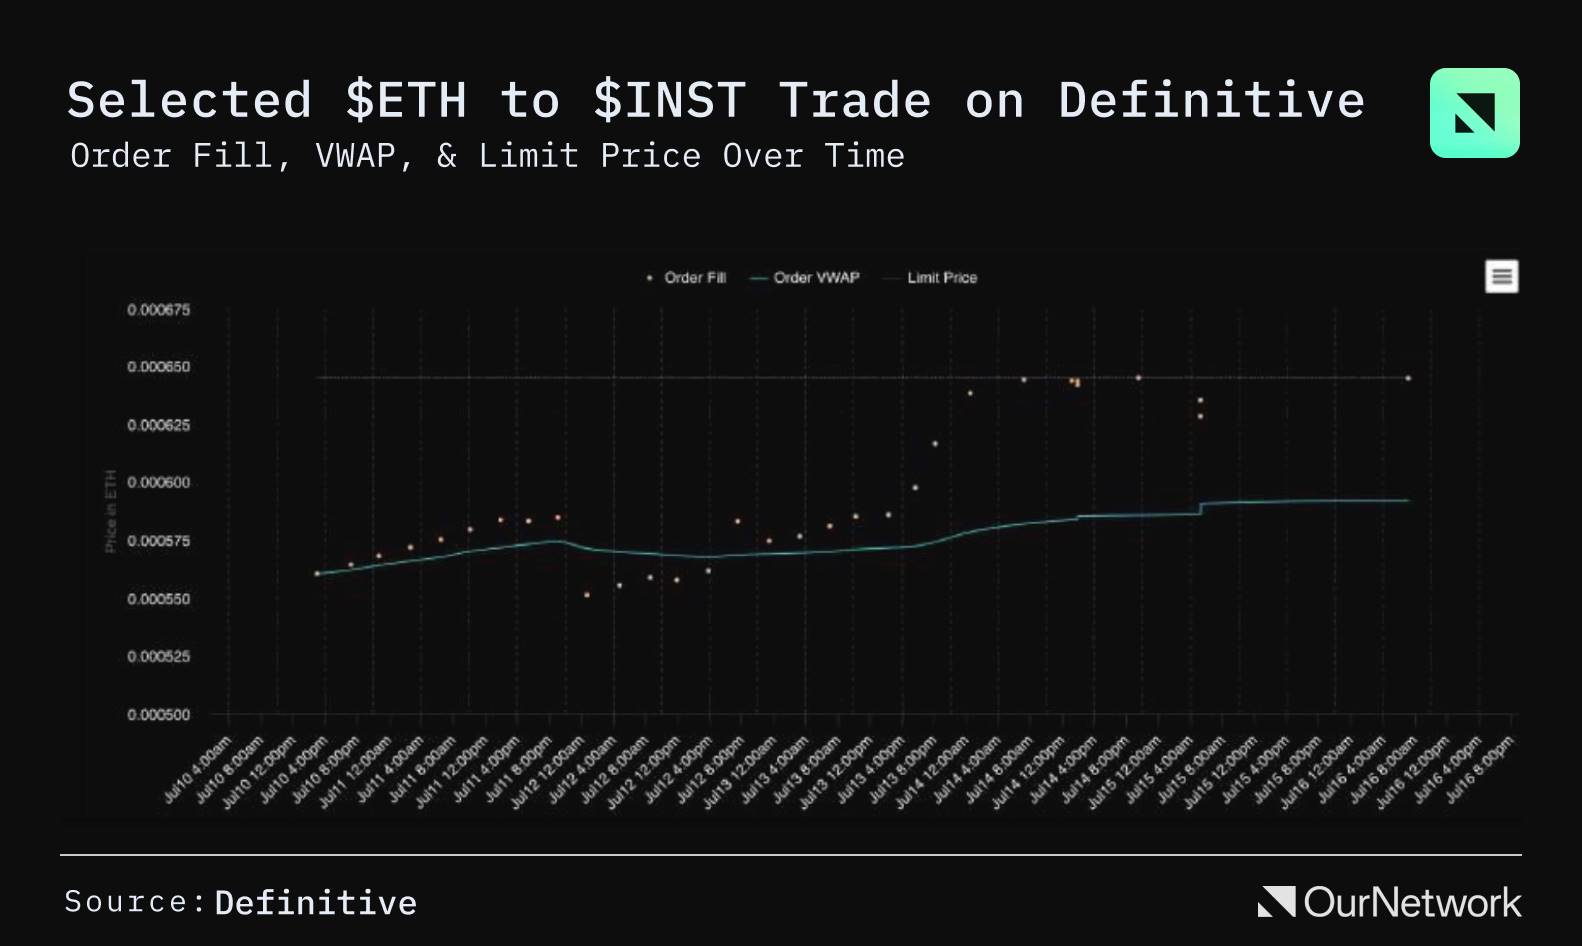Click the 0.000550 y-axis label
This screenshot has height=946, width=1582.
(x=158, y=599)
